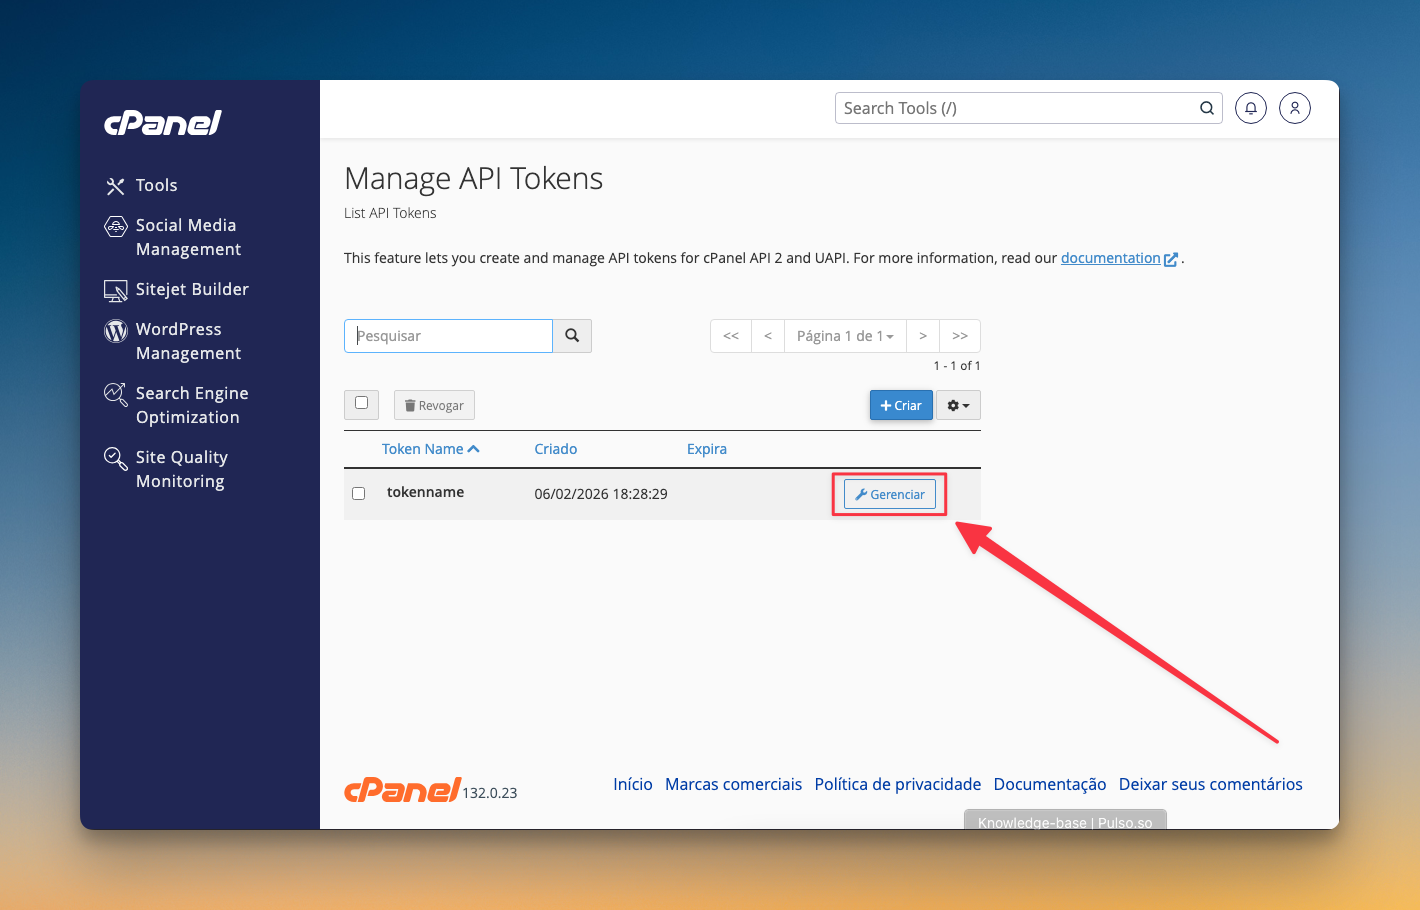Open Site Quality Monitoring icon

coord(116,458)
